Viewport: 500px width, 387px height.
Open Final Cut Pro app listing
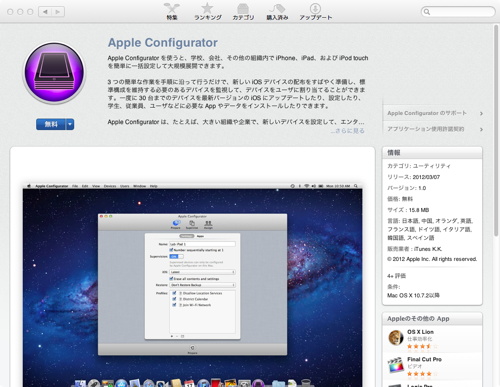coord(424,359)
